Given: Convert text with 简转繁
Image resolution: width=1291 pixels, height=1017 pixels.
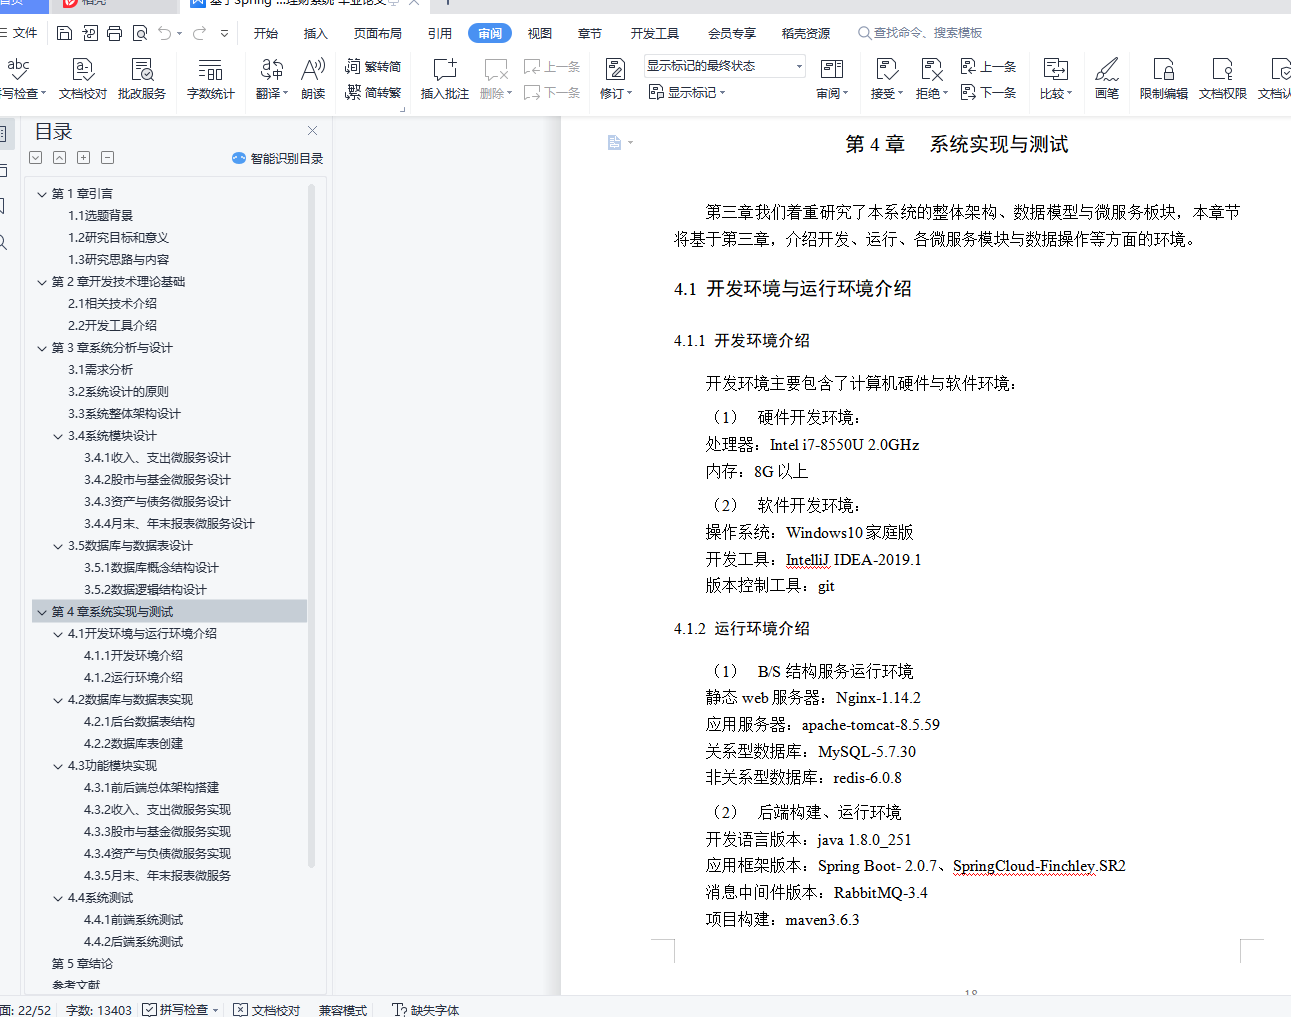Looking at the screenshot, I should point(373,92).
